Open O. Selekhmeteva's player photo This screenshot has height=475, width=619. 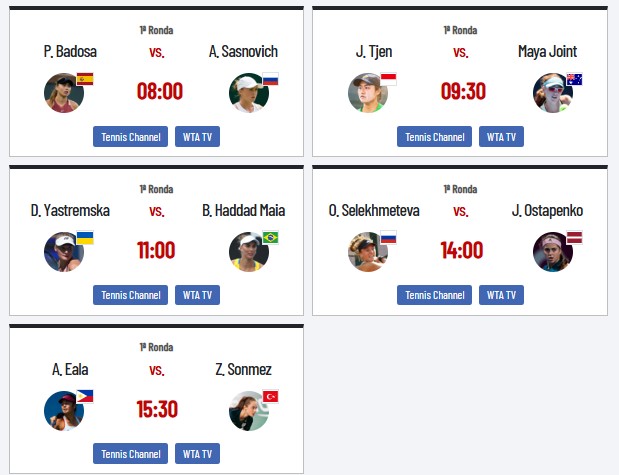click(368, 252)
